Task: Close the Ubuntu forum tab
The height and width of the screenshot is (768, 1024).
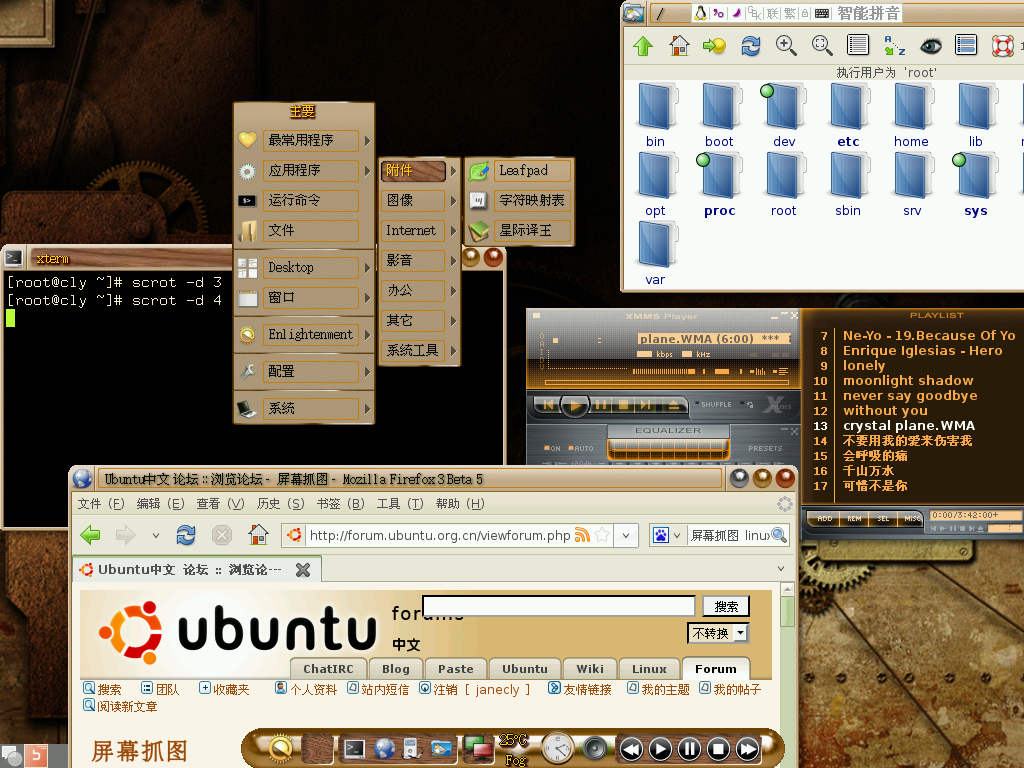Action: click(302, 570)
